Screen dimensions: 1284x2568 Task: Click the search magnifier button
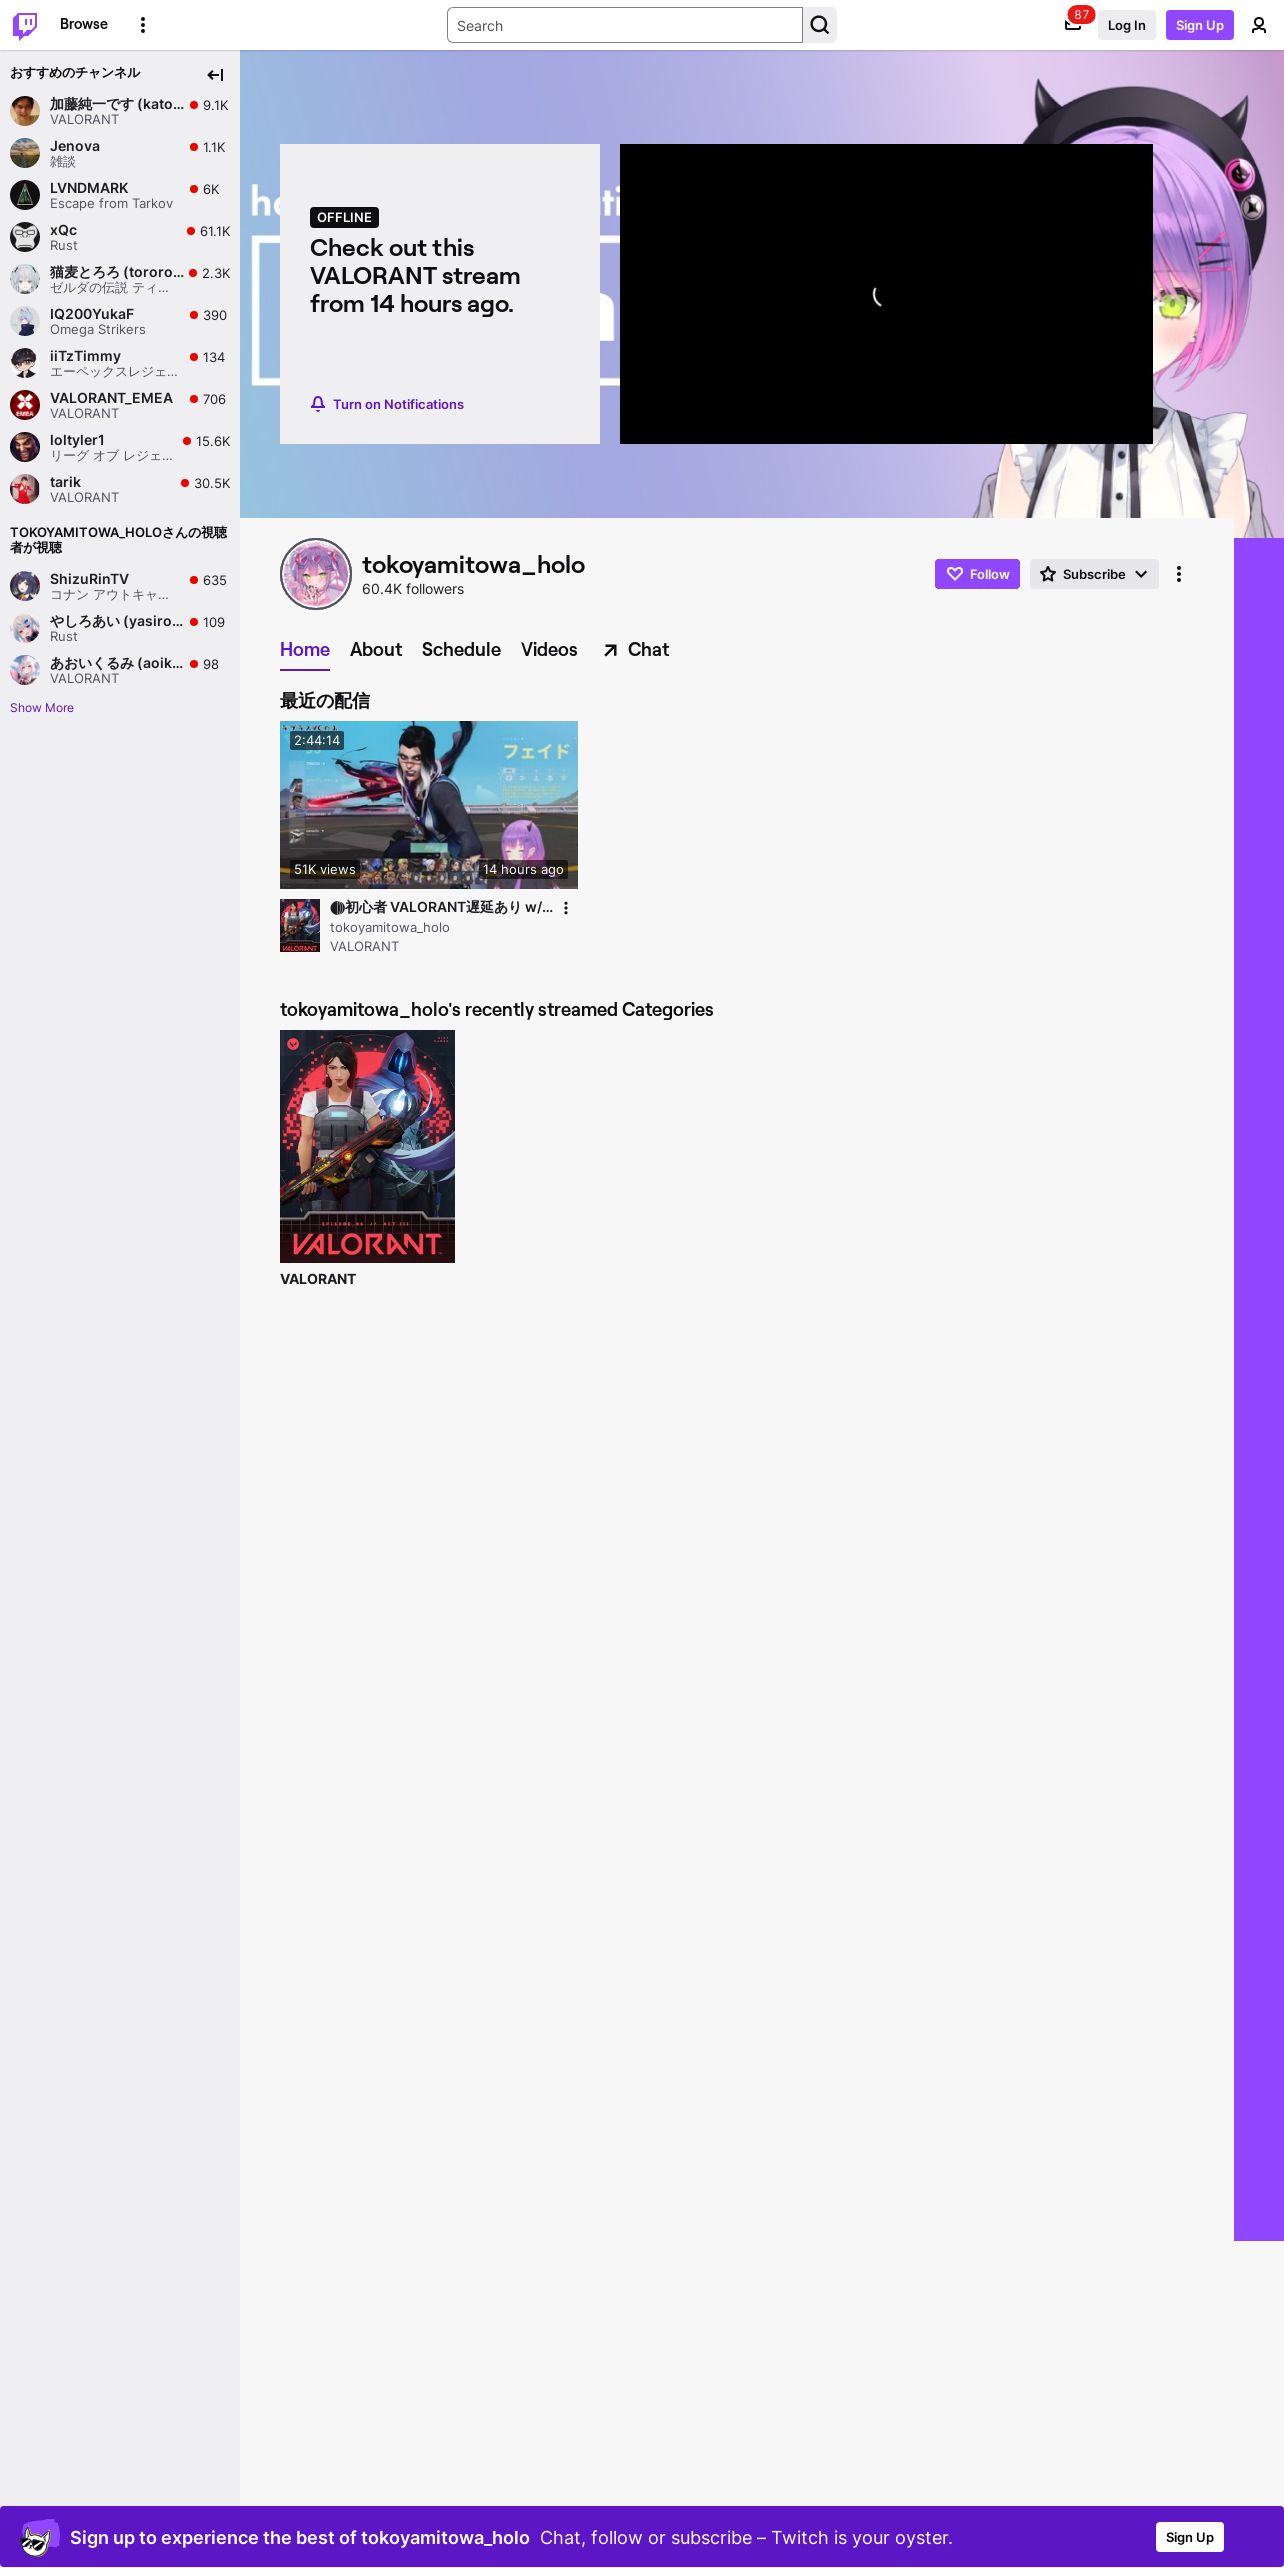tap(820, 25)
